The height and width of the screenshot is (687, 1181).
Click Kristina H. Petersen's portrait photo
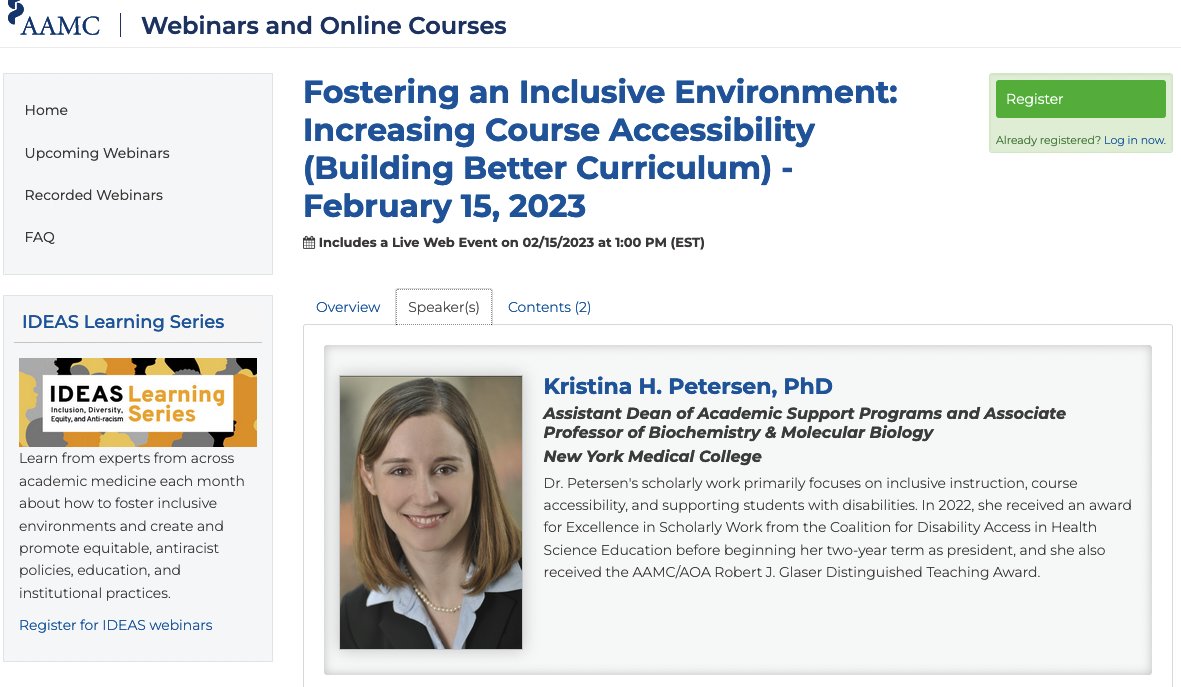tap(431, 512)
